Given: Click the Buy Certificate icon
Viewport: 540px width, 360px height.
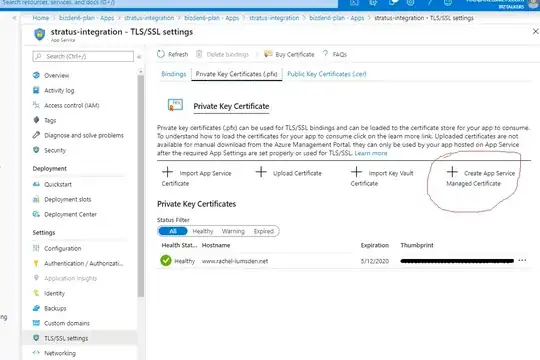Looking at the screenshot, I should coord(268,54).
